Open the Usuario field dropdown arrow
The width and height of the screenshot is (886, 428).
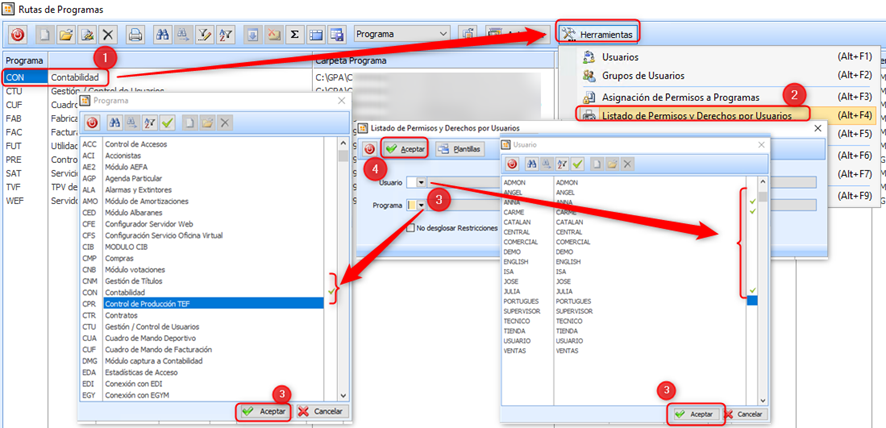(x=423, y=183)
